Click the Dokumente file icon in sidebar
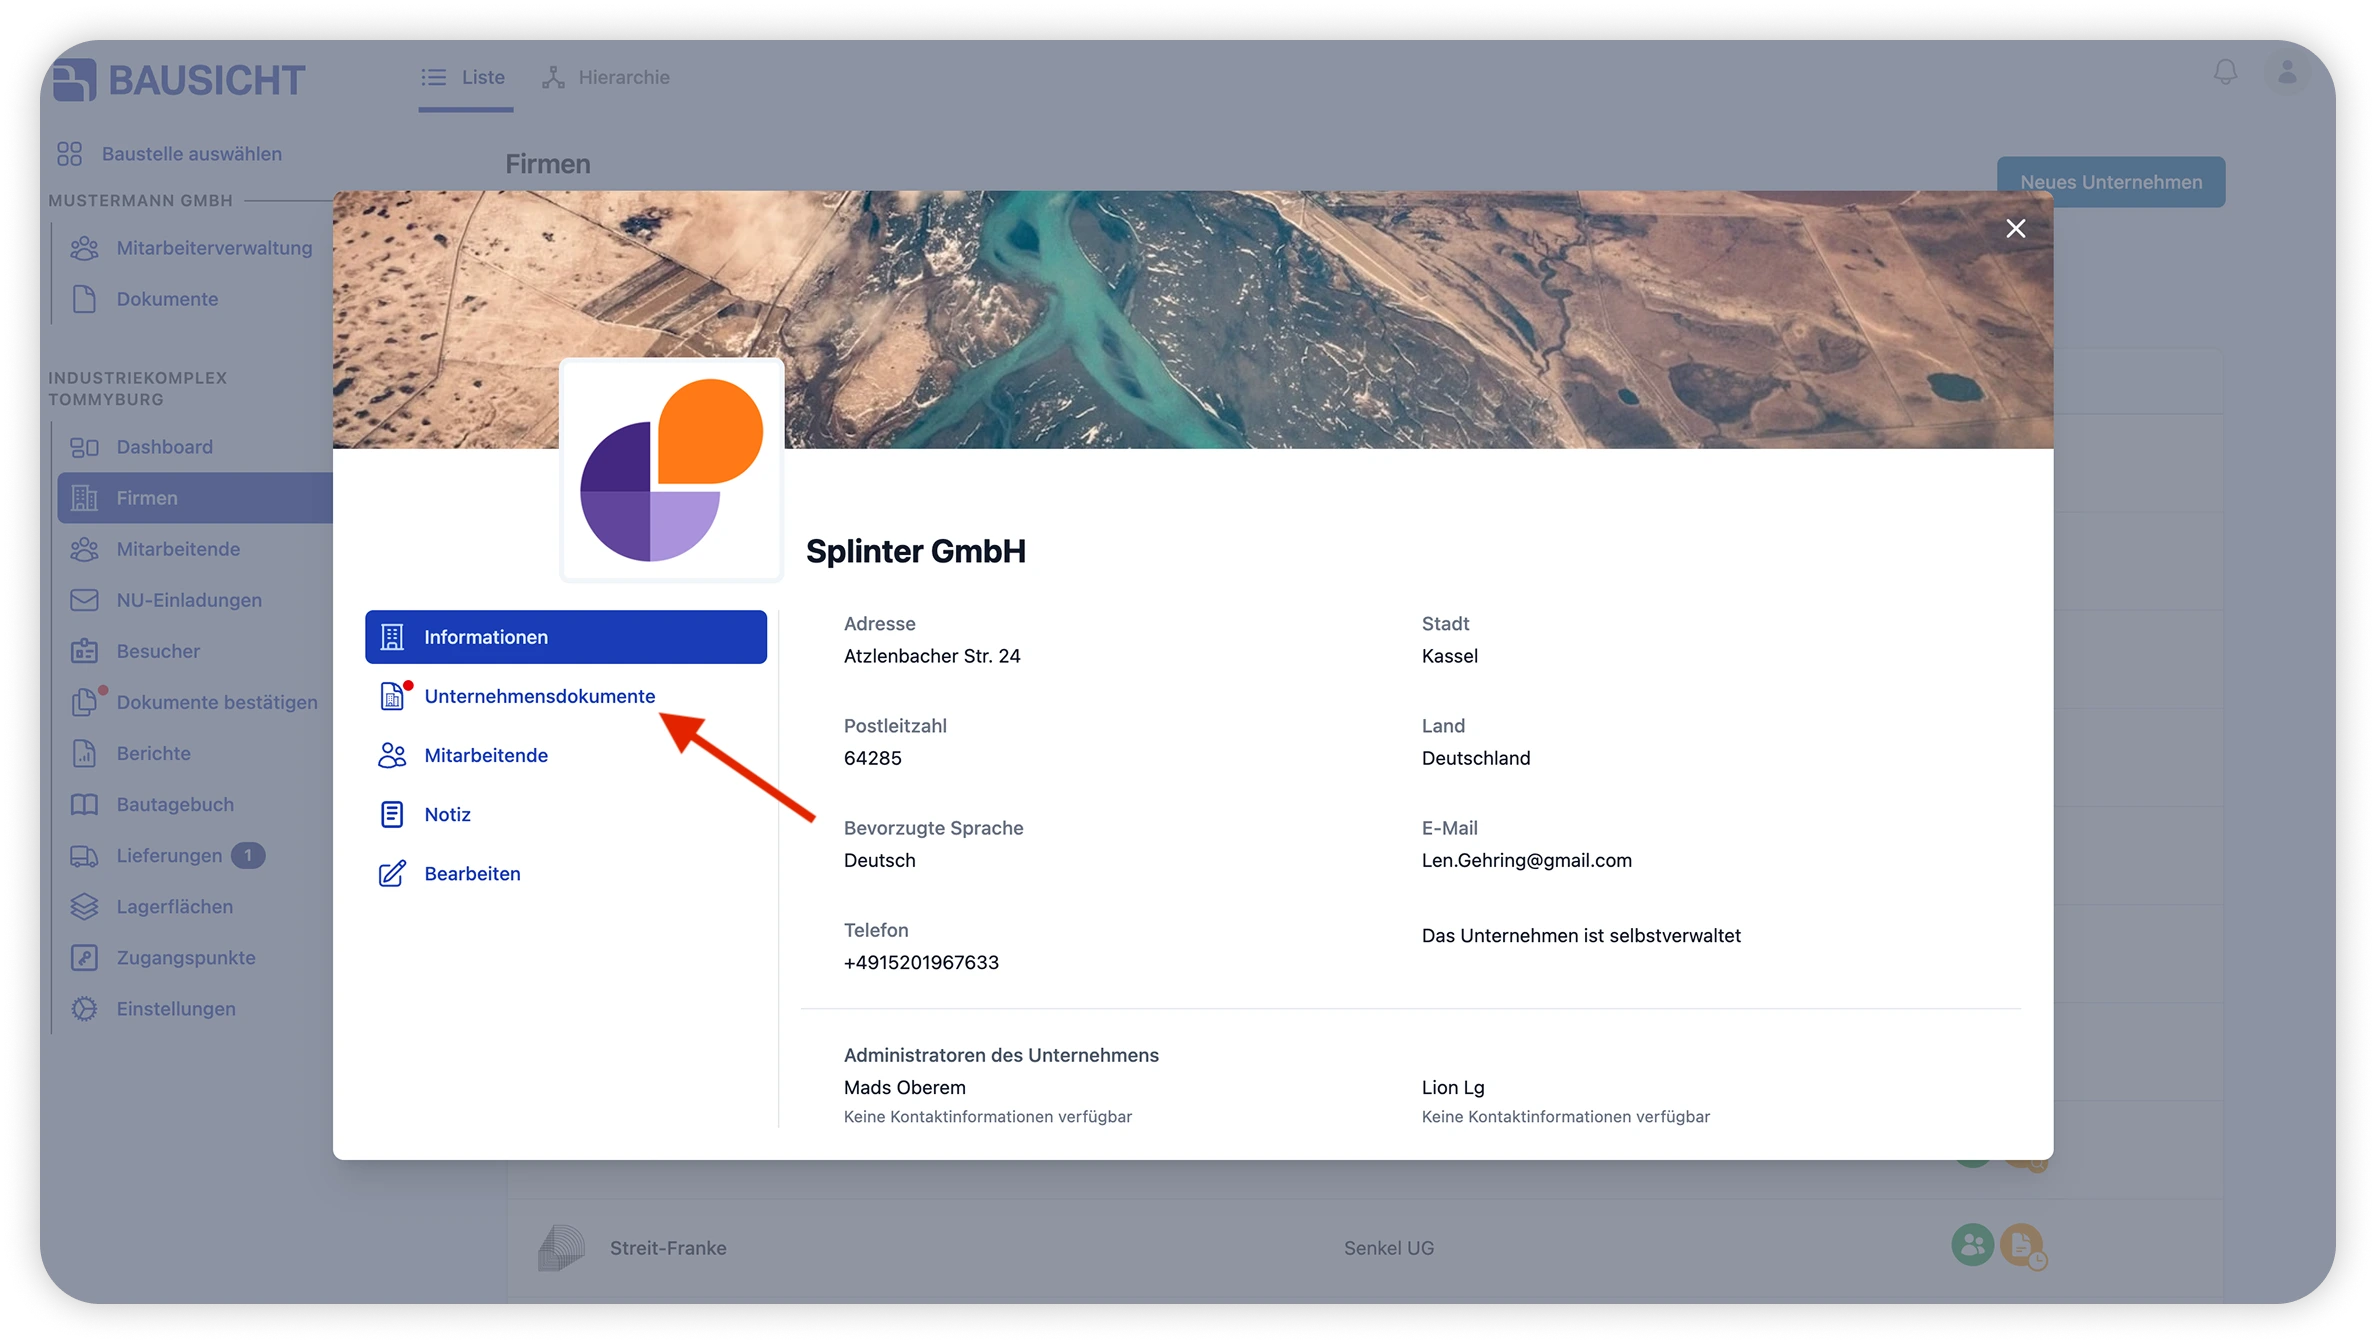 [x=85, y=299]
